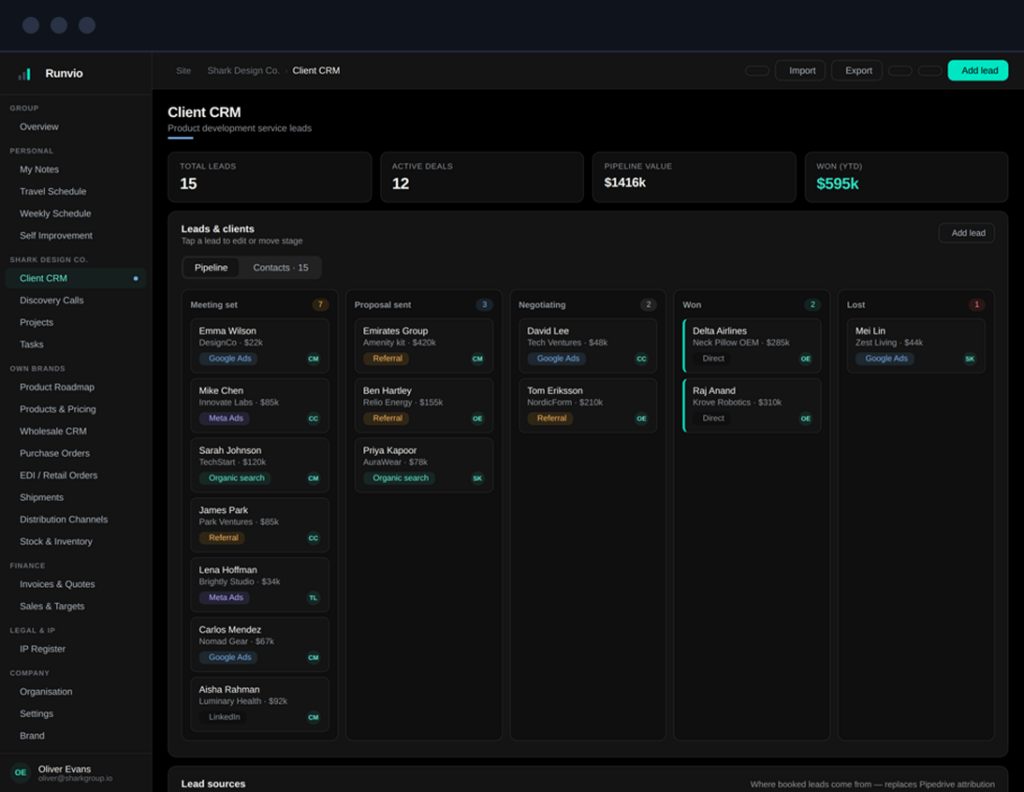Open IP Register in sidebar
The height and width of the screenshot is (792, 1024).
(x=76, y=649)
